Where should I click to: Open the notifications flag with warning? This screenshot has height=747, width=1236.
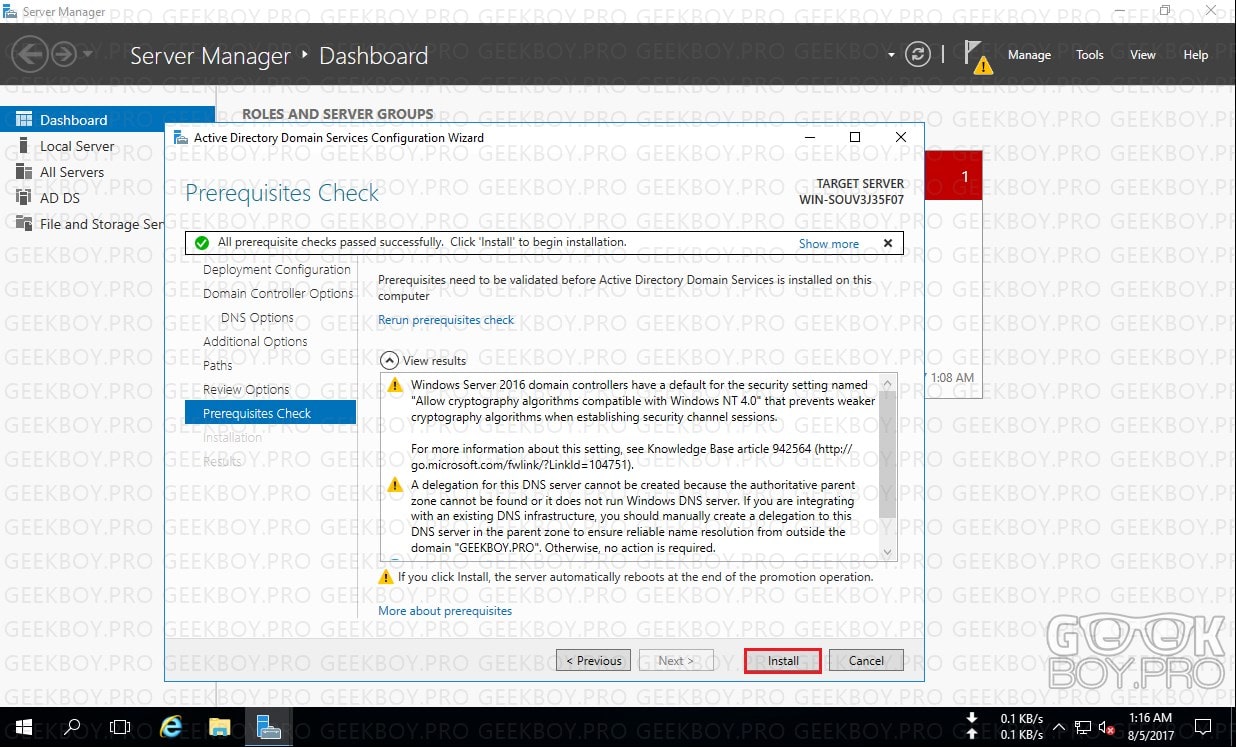978,57
